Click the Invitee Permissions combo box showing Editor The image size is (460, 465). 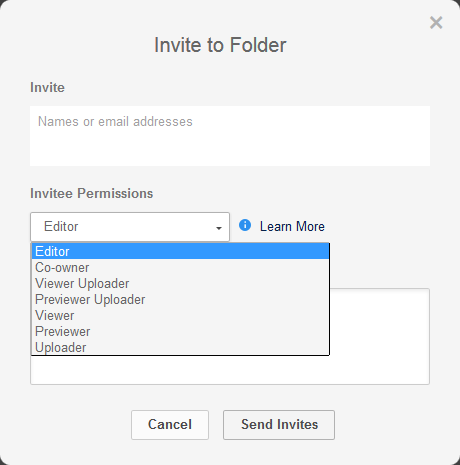(x=130, y=227)
